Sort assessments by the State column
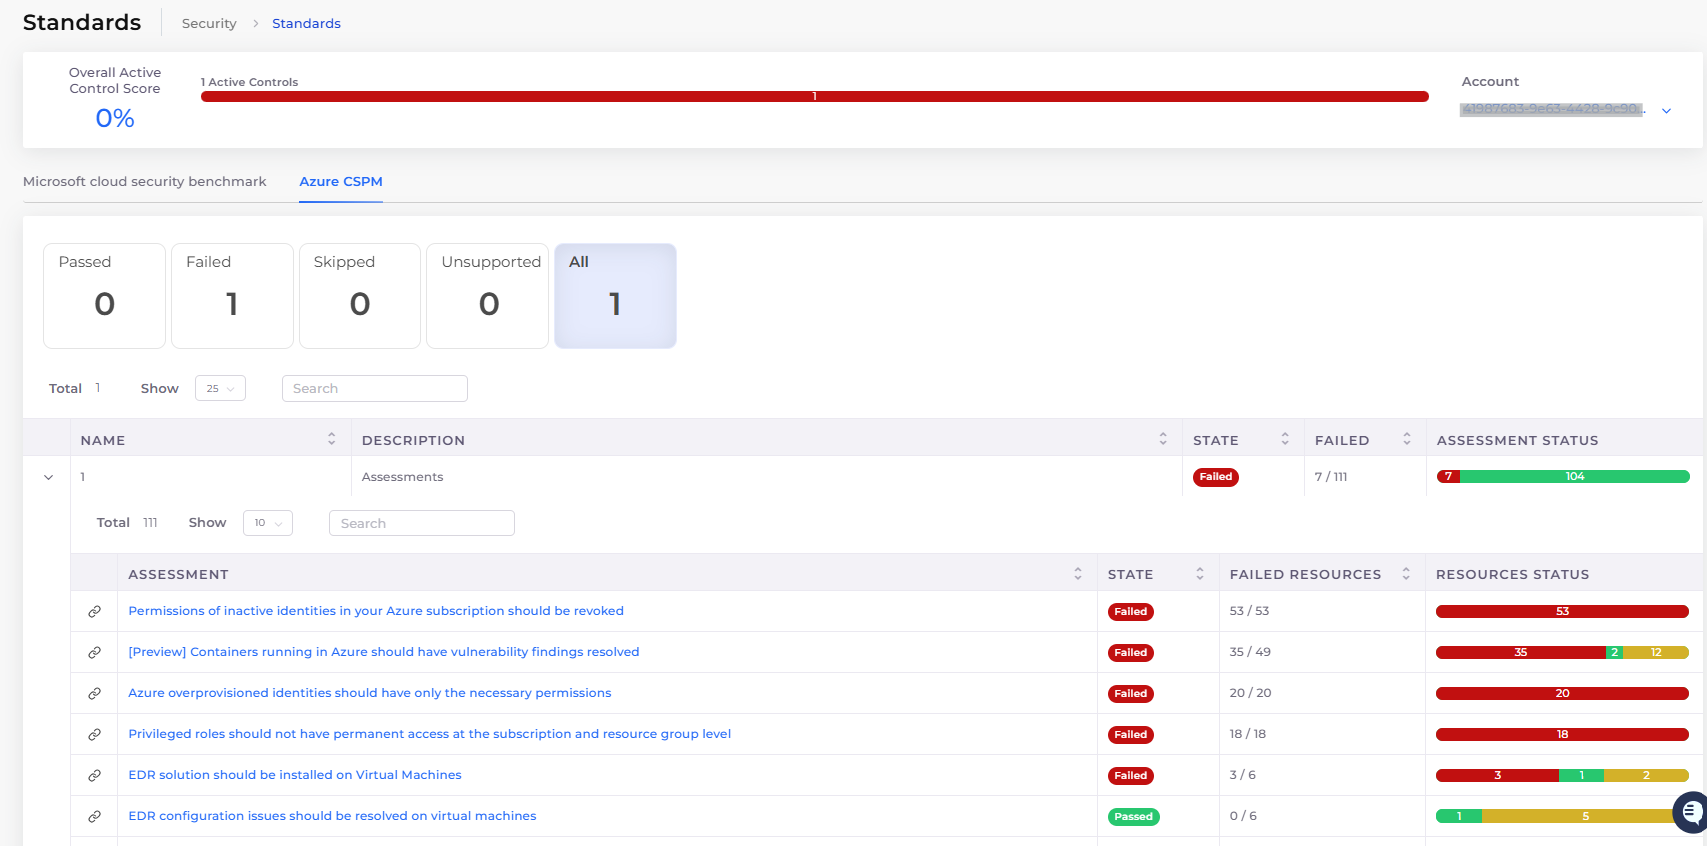 click(1199, 574)
